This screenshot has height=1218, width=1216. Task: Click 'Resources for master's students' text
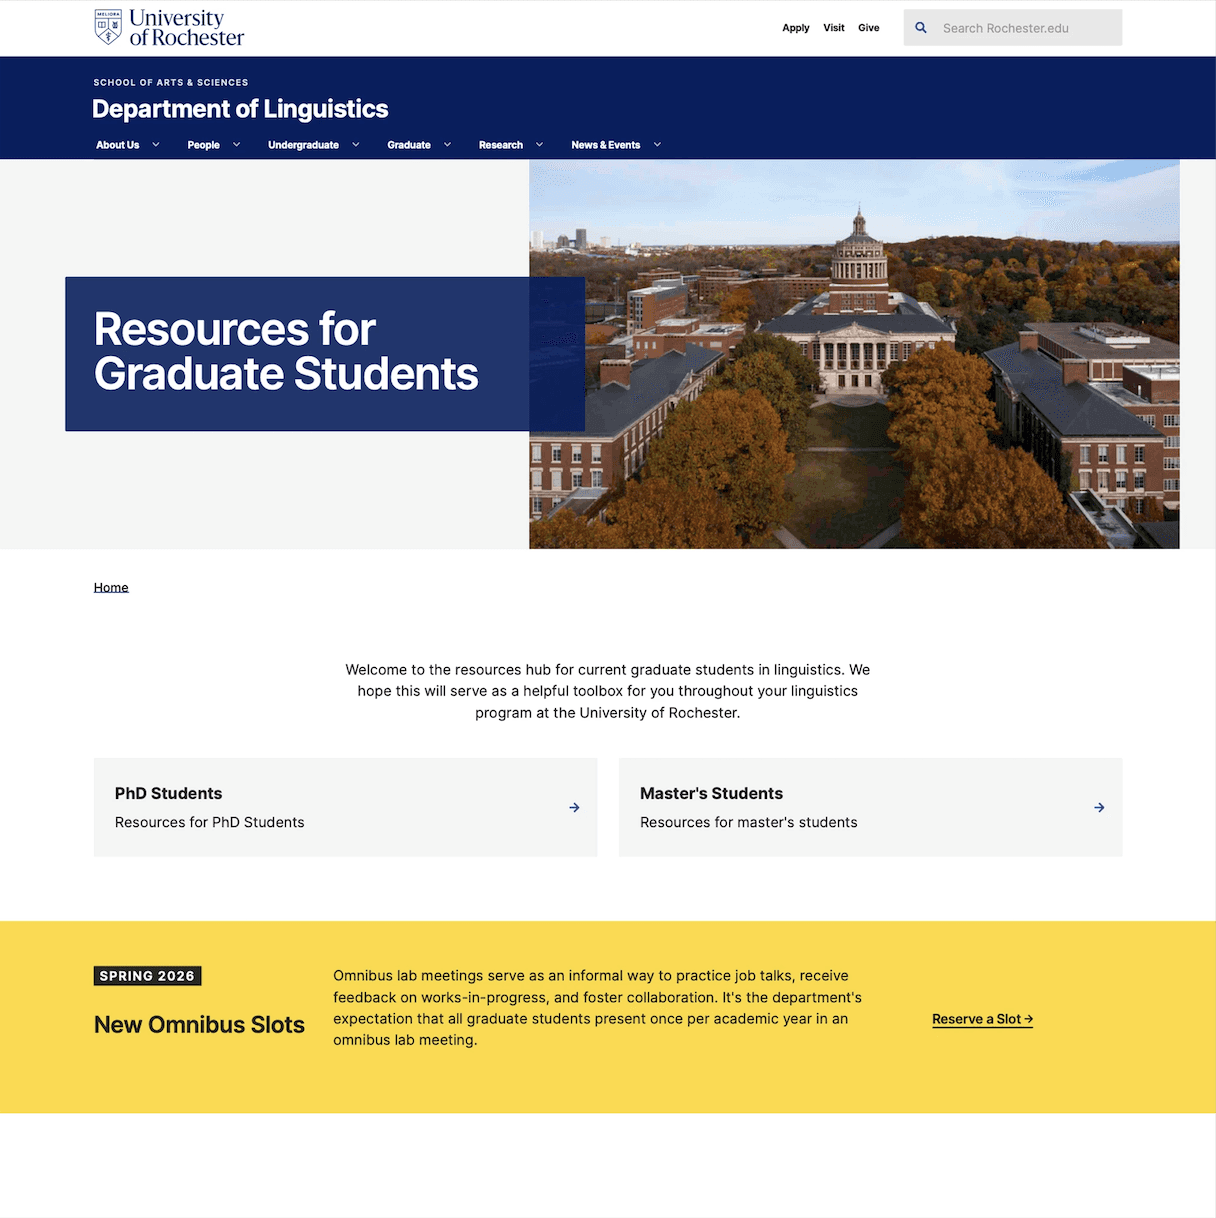coord(749,822)
